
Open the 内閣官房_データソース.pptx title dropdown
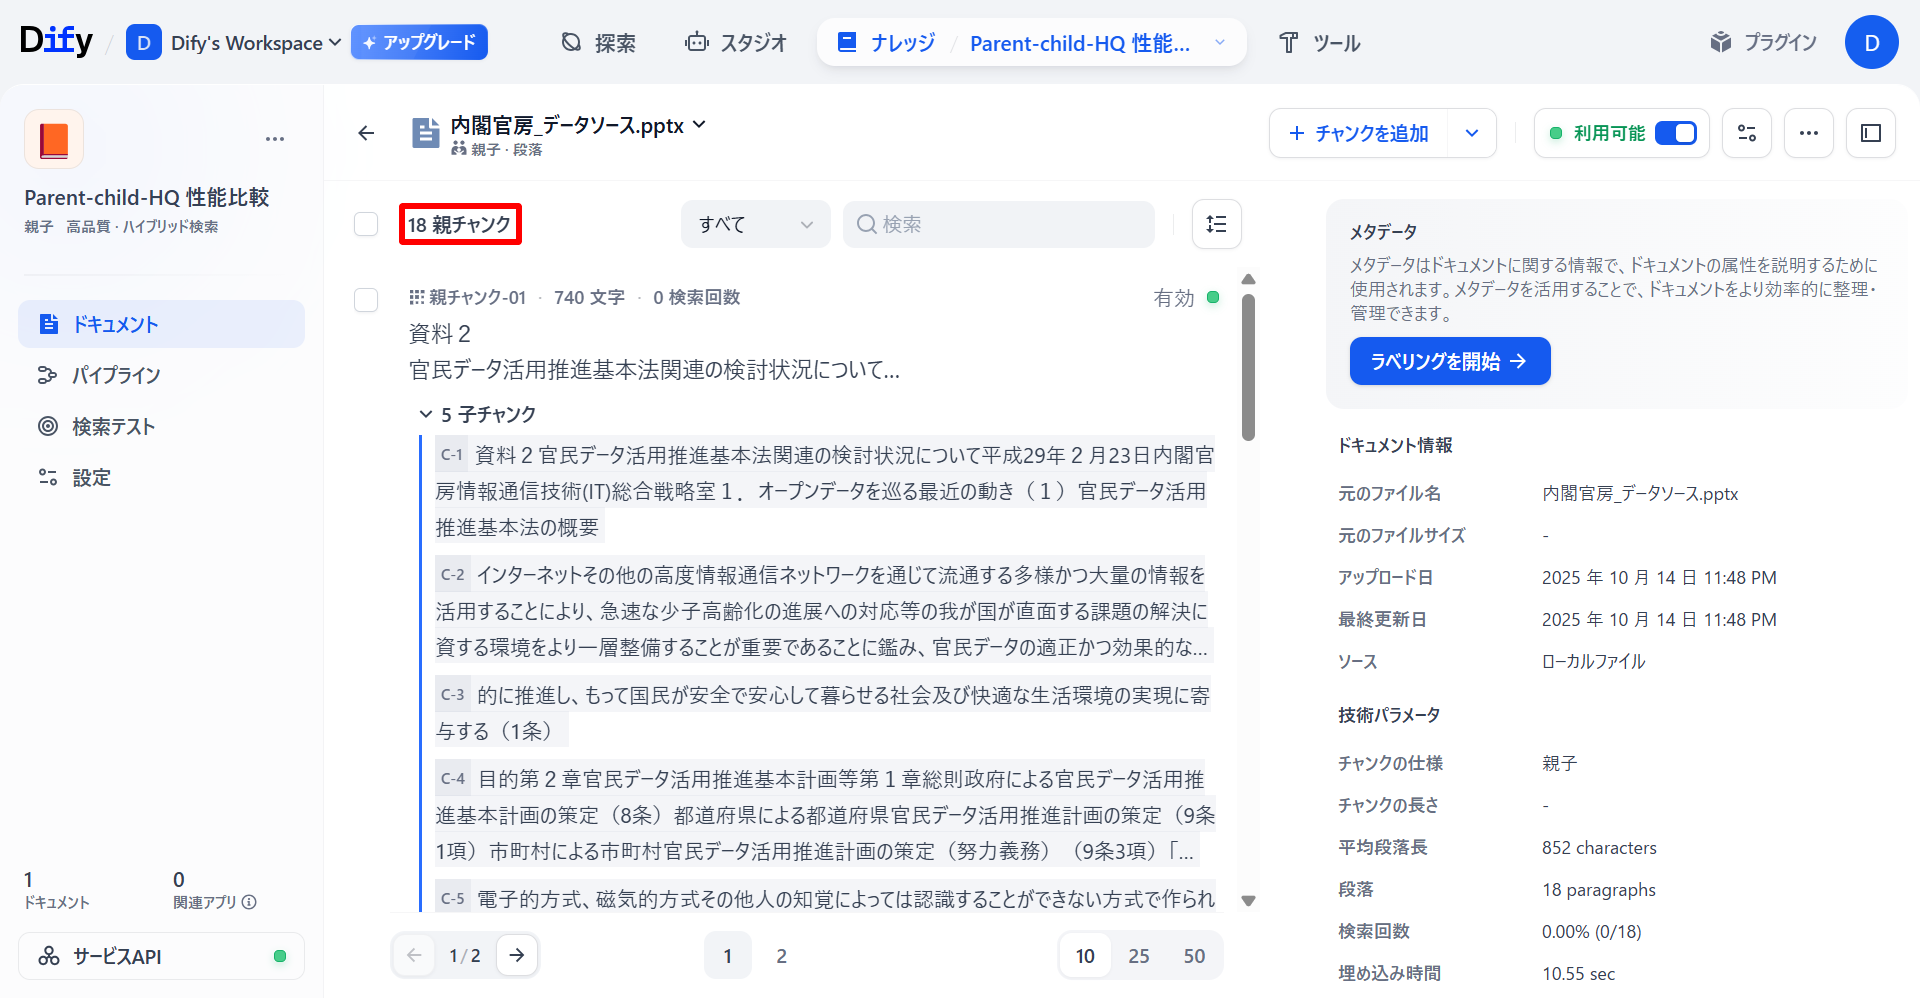pyautogui.click(x=700, y=125)
